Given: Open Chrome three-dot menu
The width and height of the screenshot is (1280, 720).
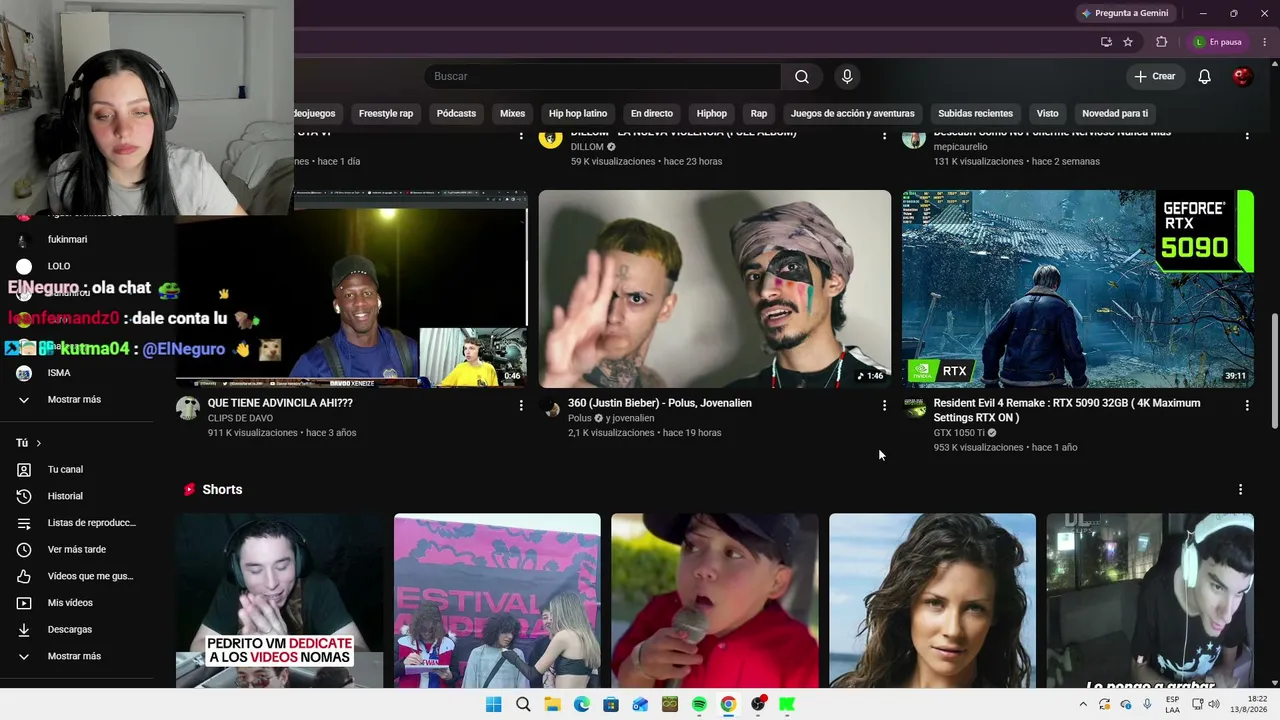Looking at the screenshot, I should pyautogui.click(x=1265, y=42).
